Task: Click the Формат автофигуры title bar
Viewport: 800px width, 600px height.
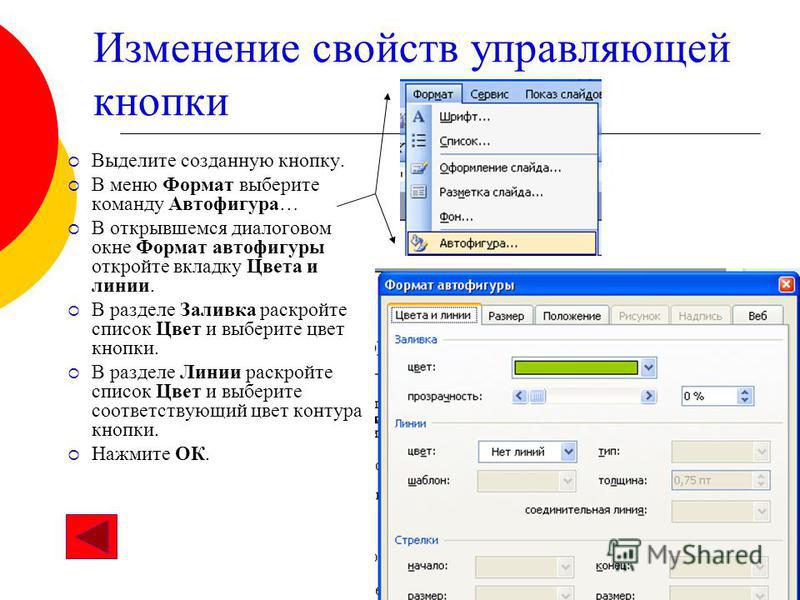Action: tap(587, 285)
